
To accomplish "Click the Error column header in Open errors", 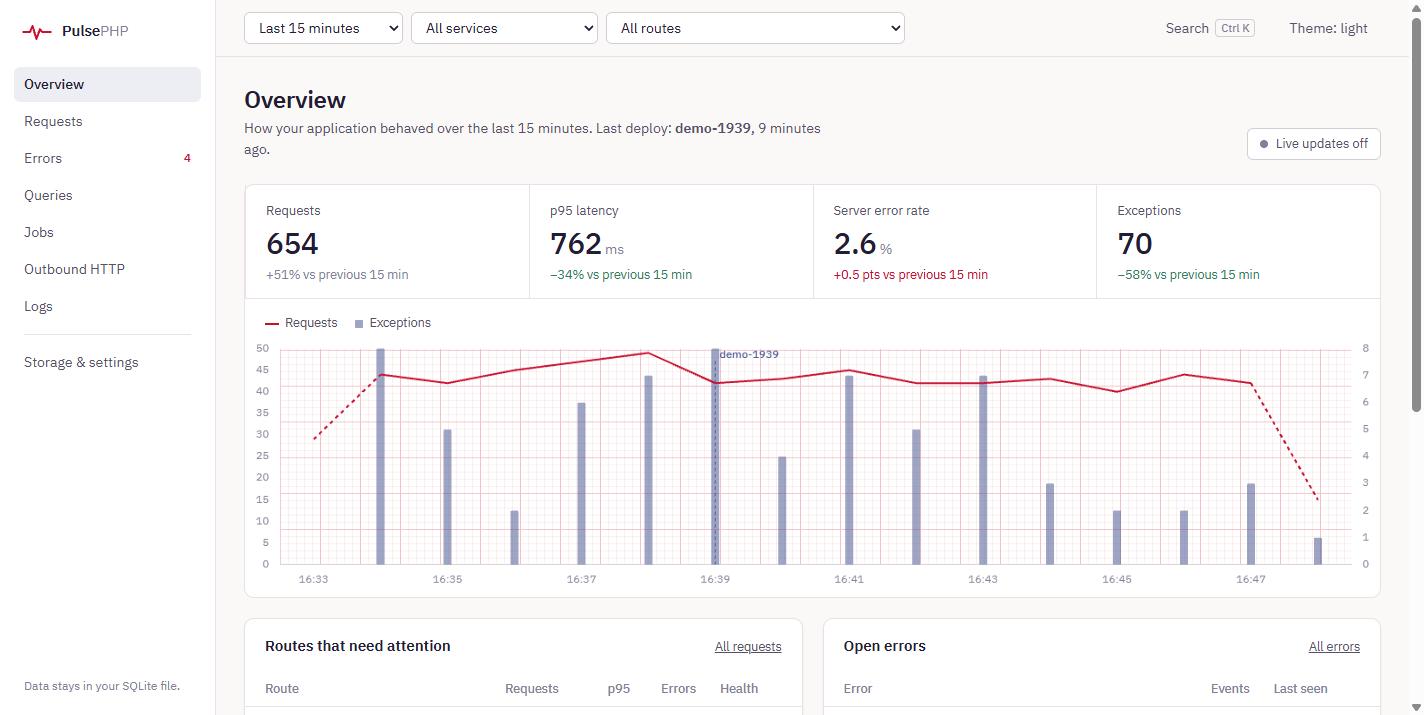I will [x=858, y=689].
